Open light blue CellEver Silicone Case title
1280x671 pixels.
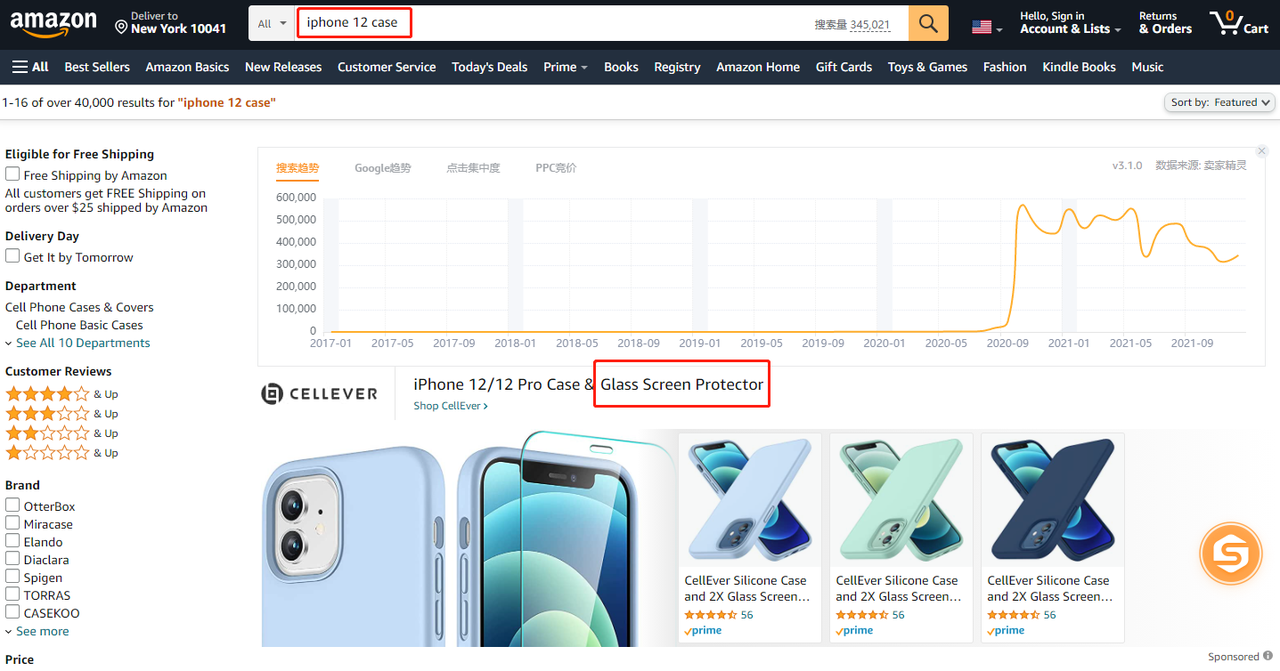[x=748, y=588]
